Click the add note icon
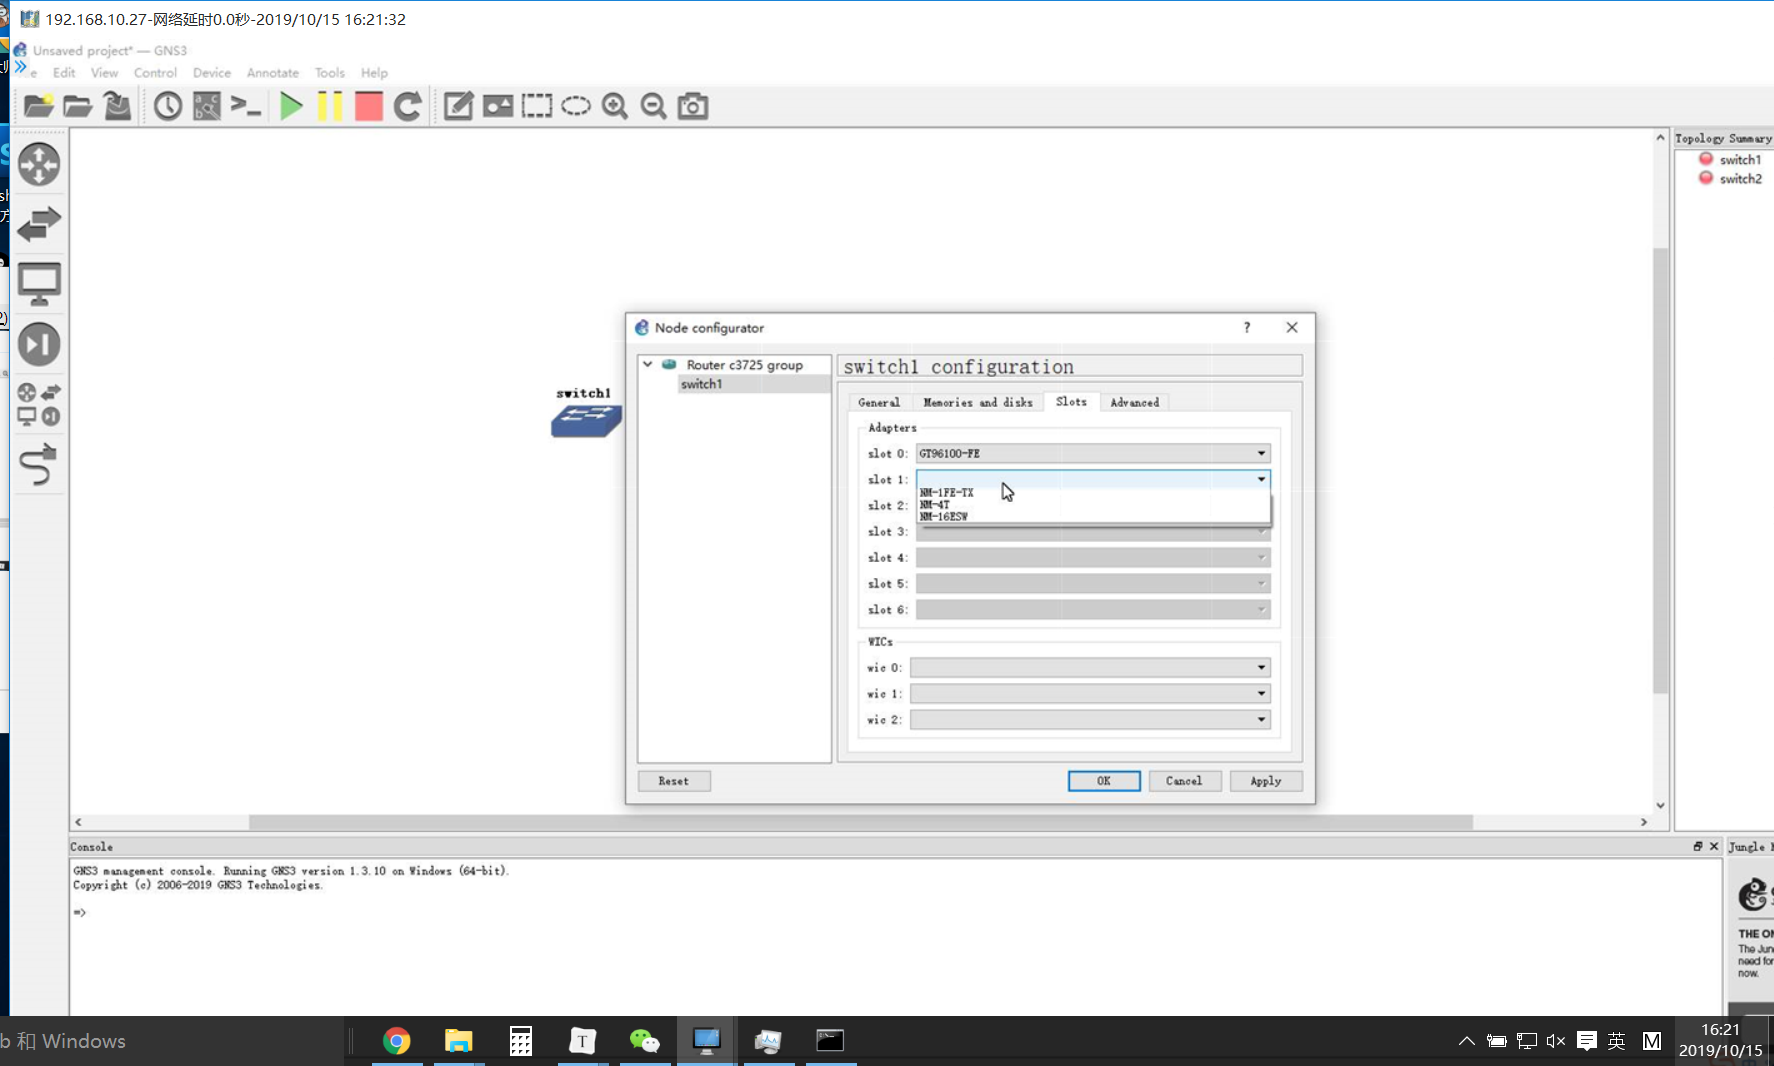Screen dimensions: 1774x1066 coord(458,106)
